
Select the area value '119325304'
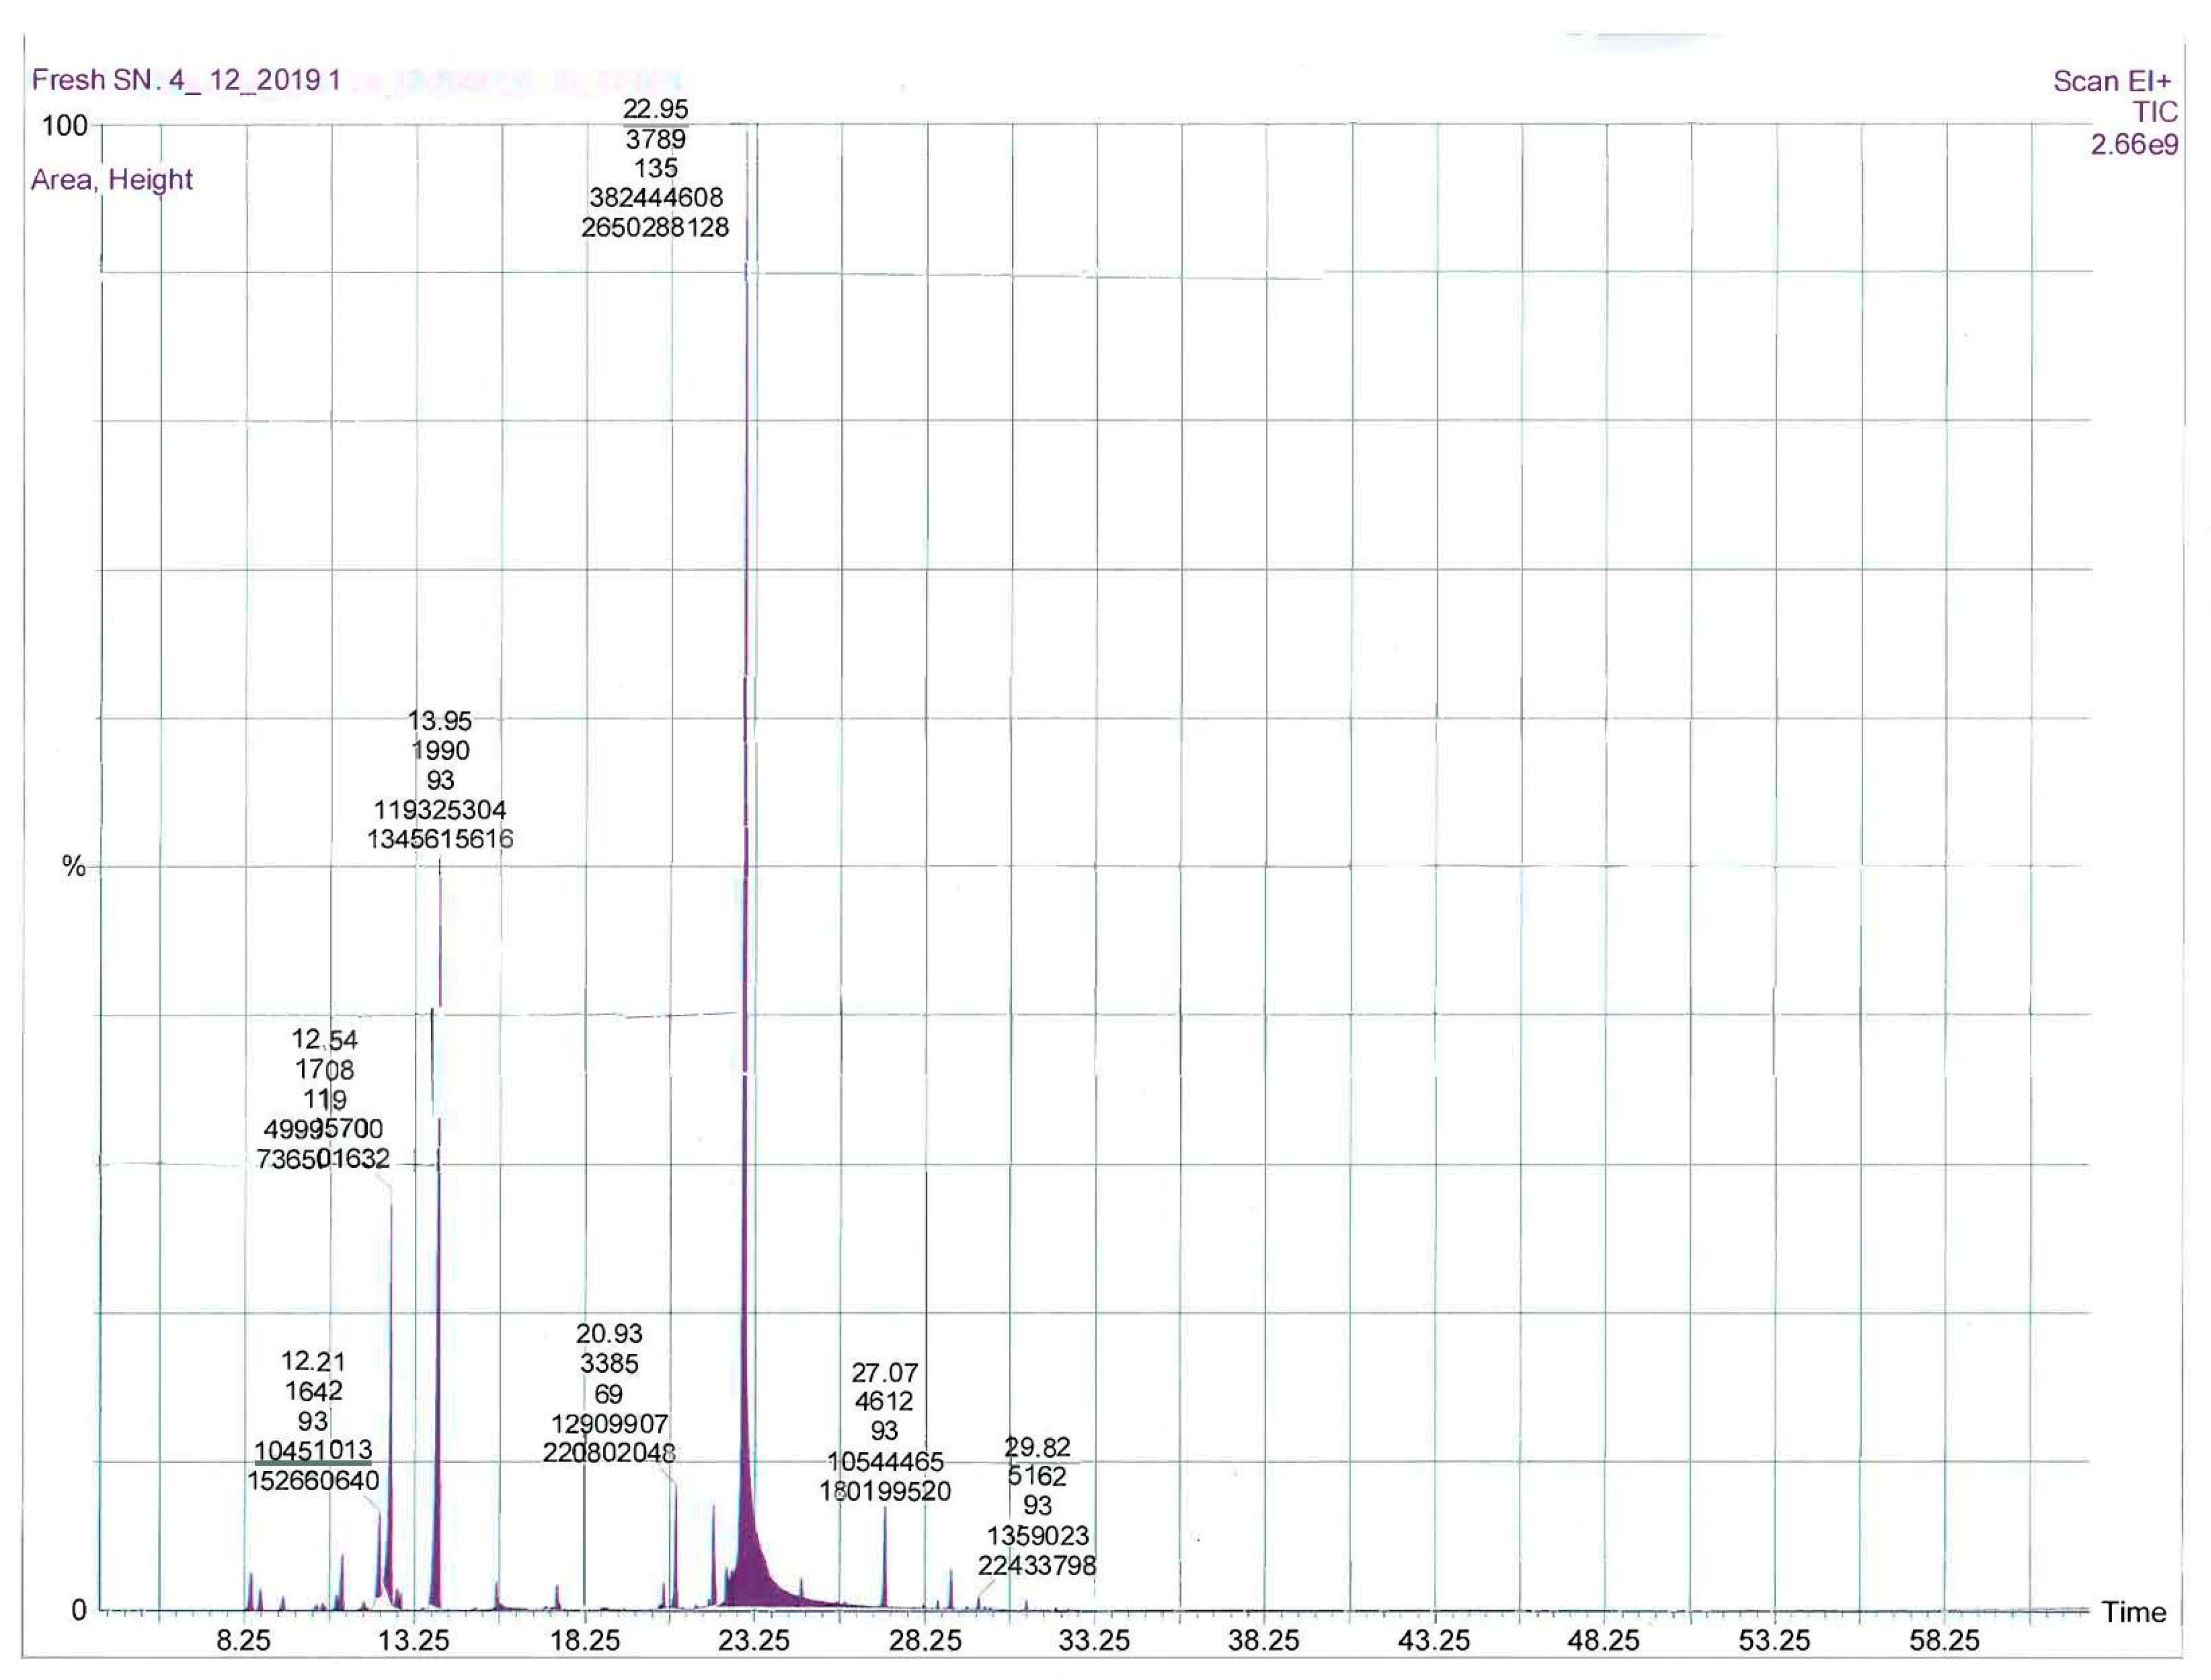[440, 810]
